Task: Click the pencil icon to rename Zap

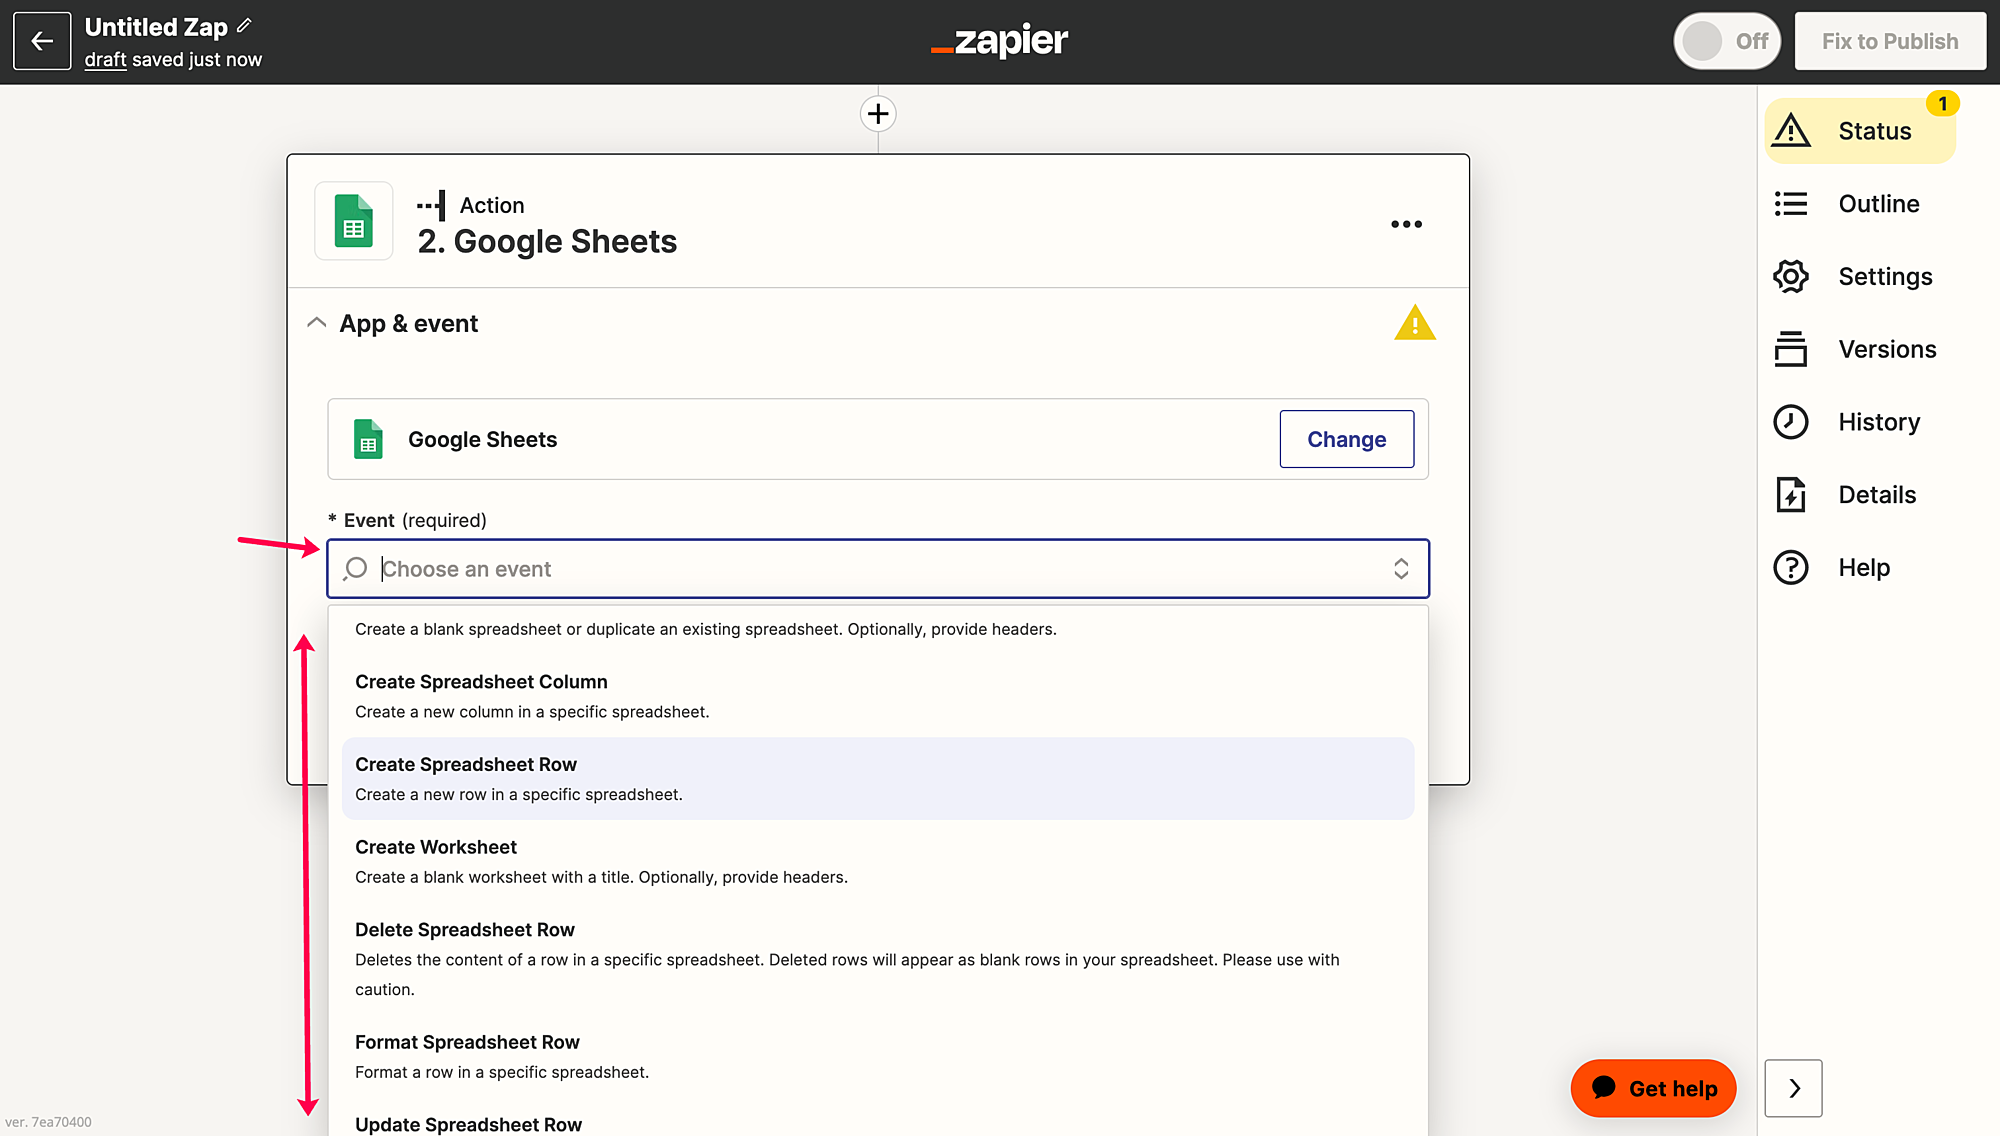Action: tap(244, 26)
